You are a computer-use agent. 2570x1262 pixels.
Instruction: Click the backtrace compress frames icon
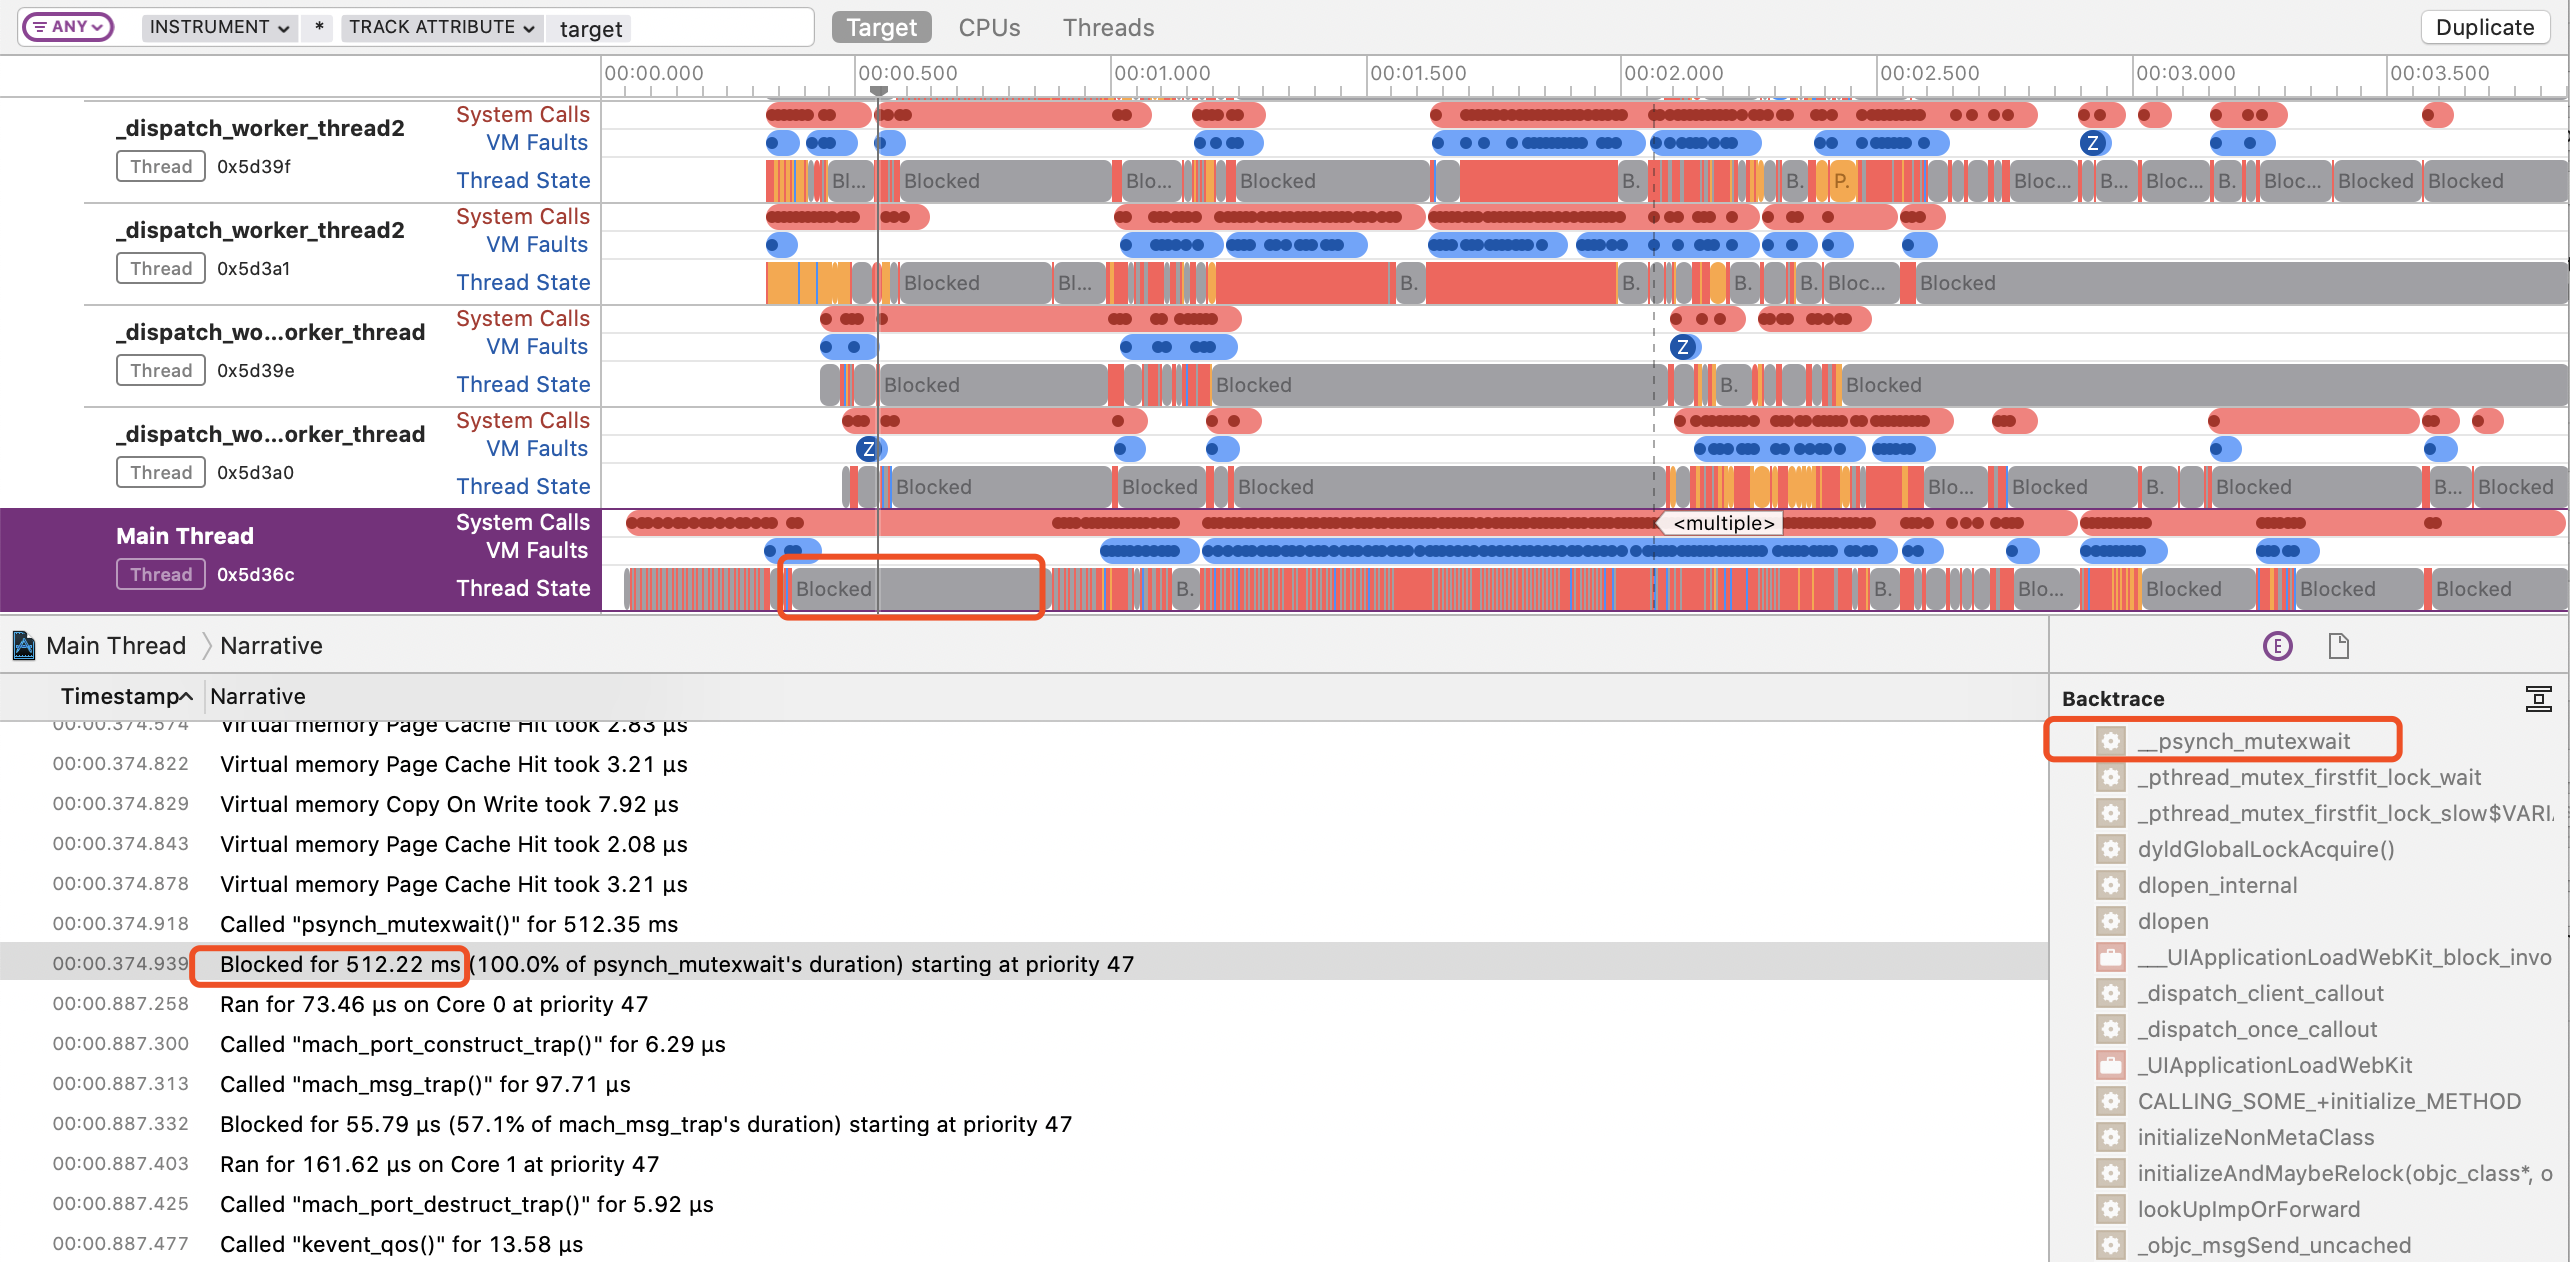(2538, 698)
